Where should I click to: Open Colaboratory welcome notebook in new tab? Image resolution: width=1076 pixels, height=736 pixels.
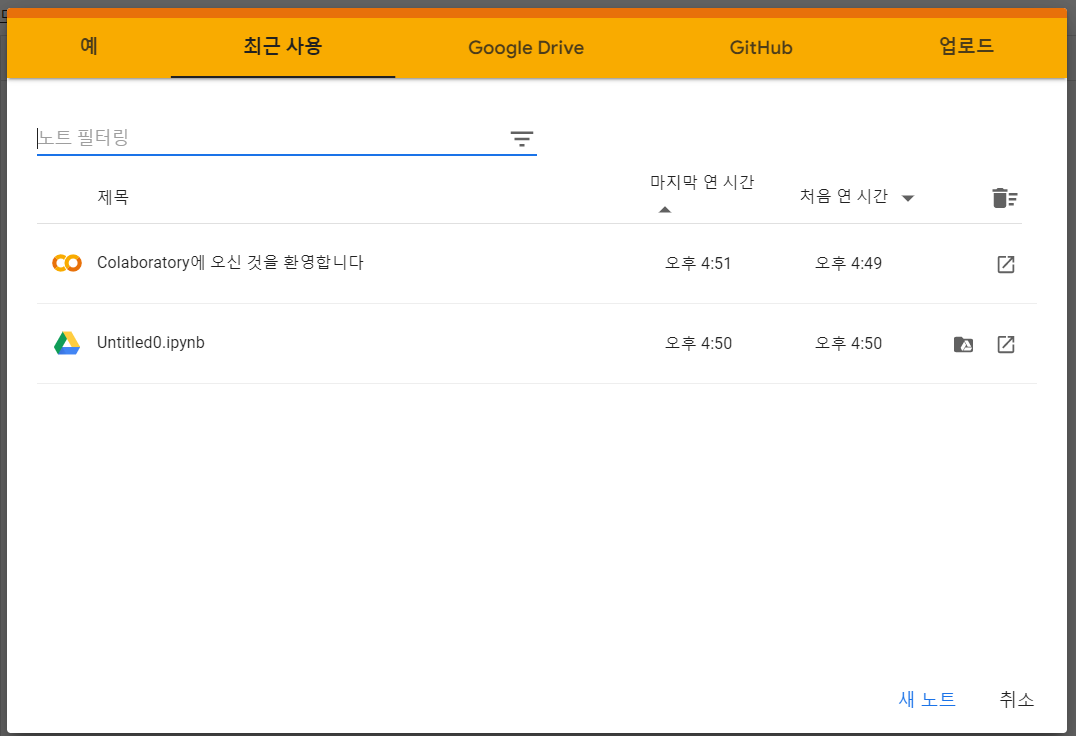click(1005, 264)
